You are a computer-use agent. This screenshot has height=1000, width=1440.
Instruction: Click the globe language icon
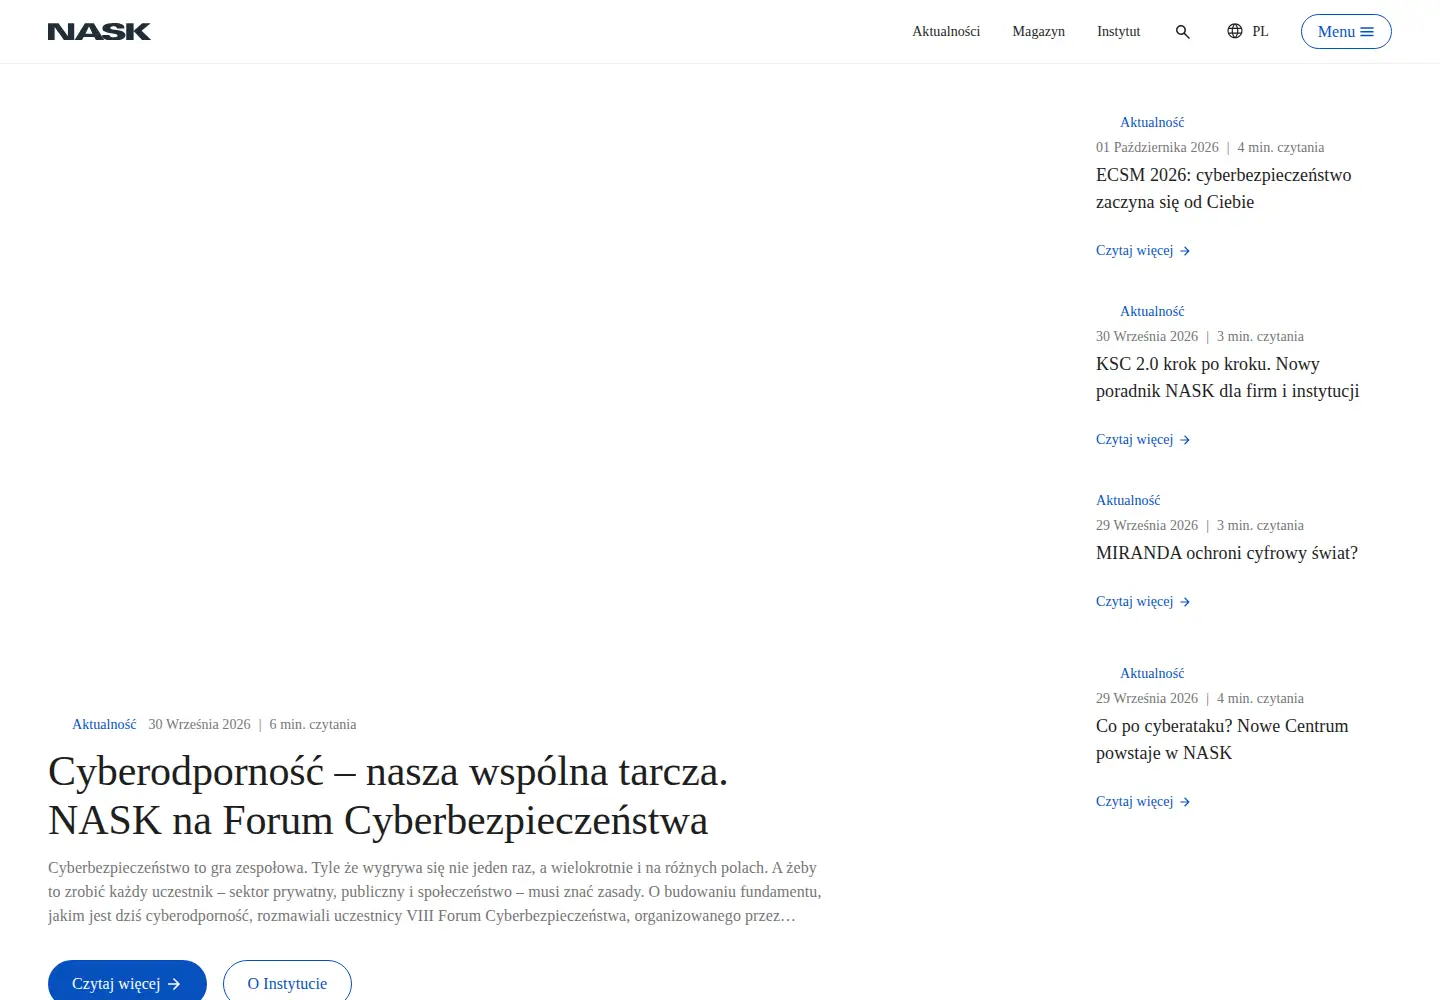click(1235, 31)
